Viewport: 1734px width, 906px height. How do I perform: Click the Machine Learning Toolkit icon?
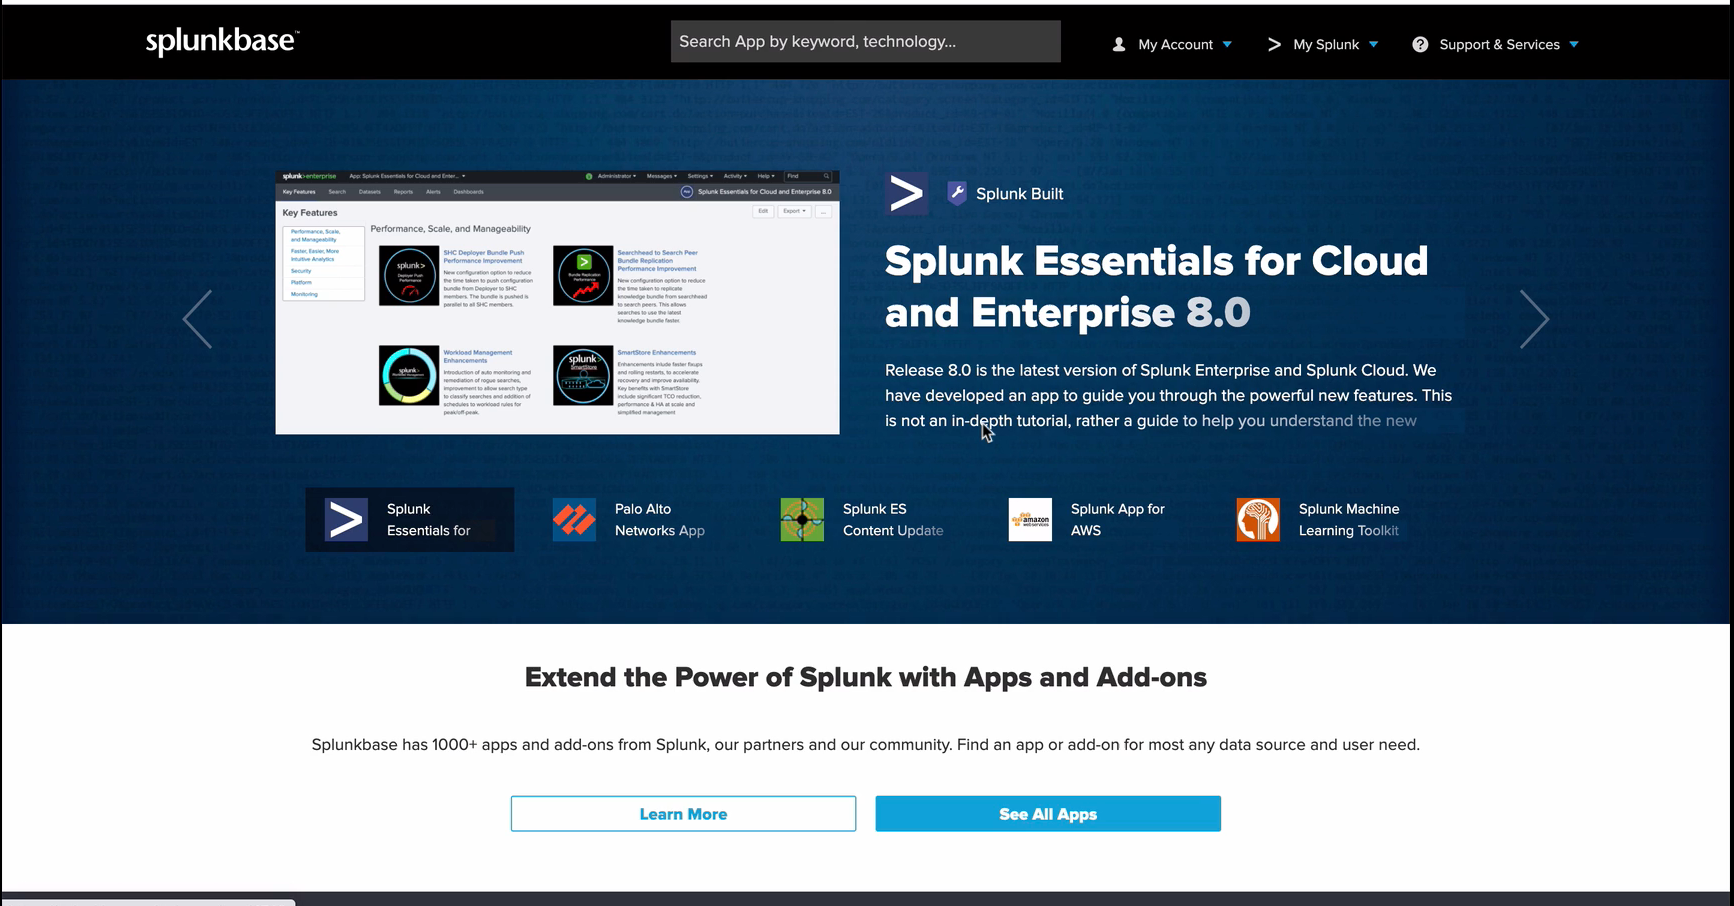[1258, 520]
